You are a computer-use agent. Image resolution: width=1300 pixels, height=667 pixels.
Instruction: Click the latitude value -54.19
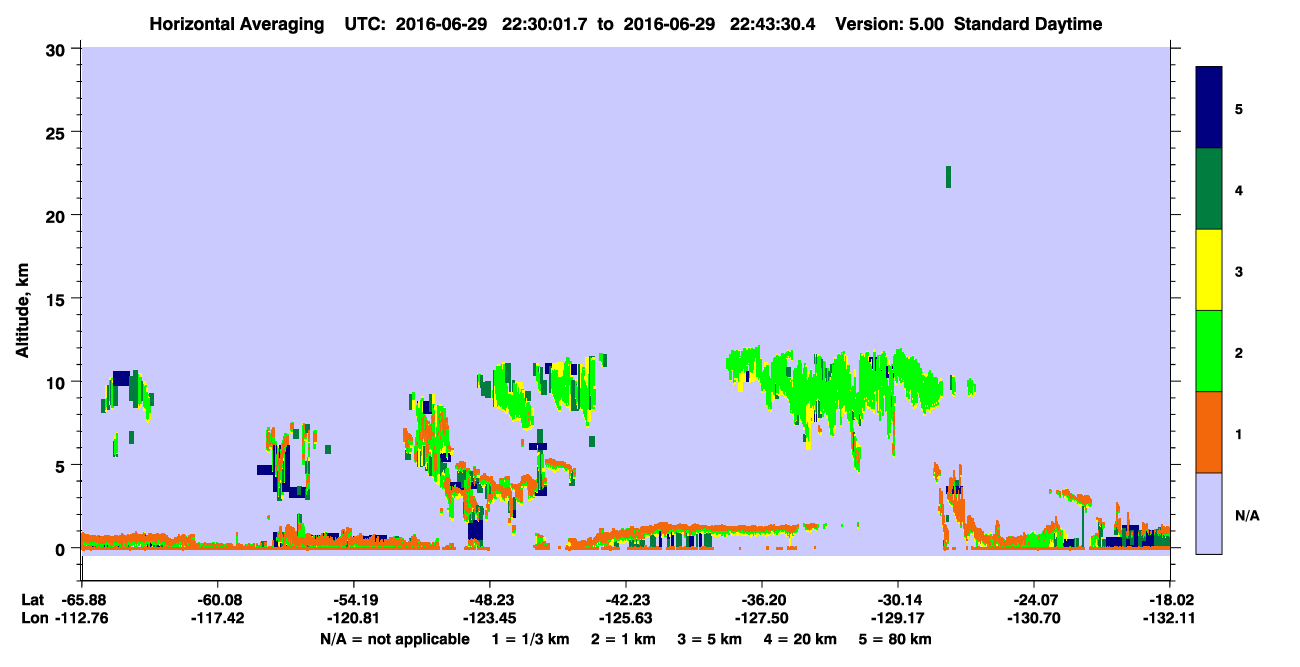pyautogui.click(x=353, y=600)
